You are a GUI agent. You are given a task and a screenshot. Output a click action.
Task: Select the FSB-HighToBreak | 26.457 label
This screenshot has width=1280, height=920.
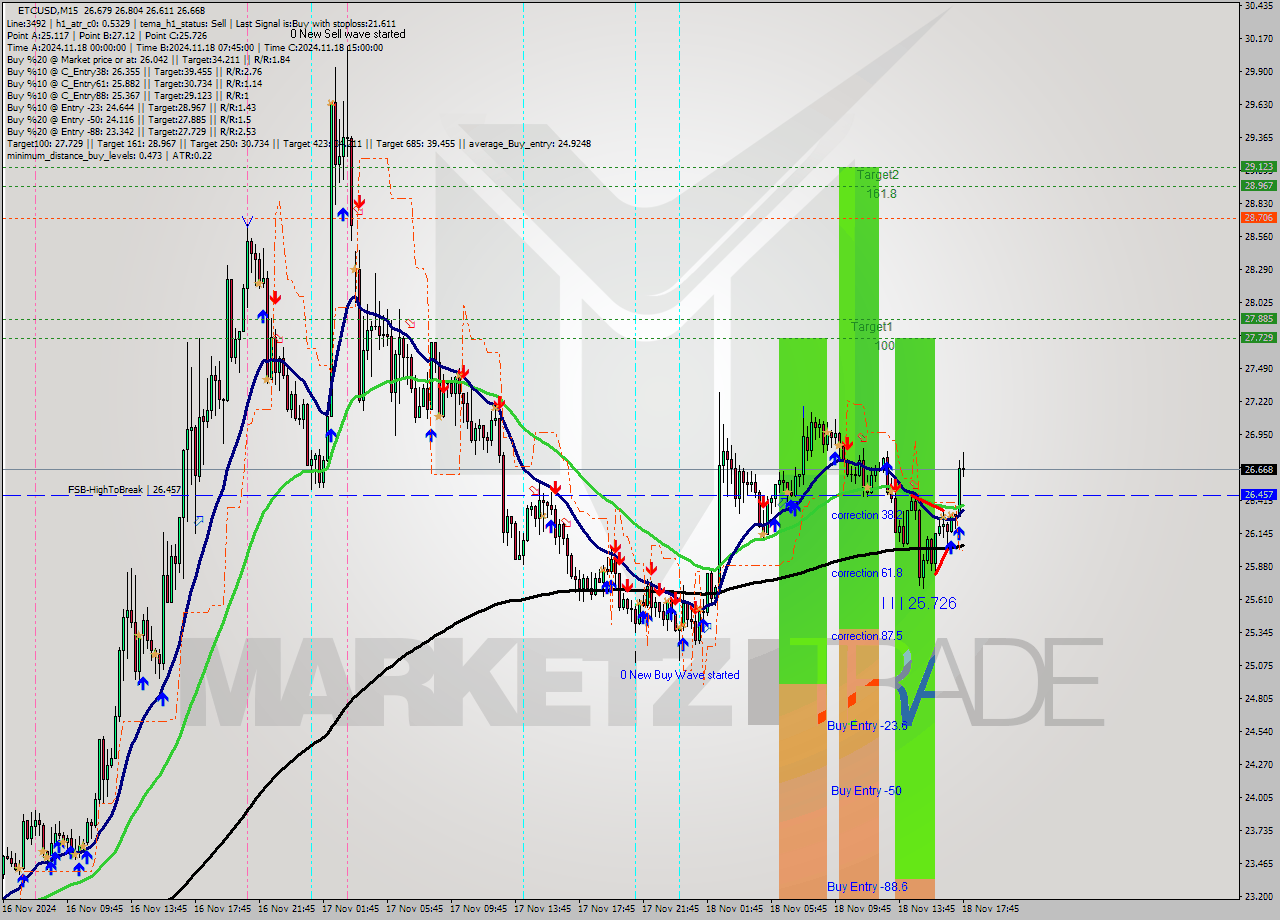[124, 490]
